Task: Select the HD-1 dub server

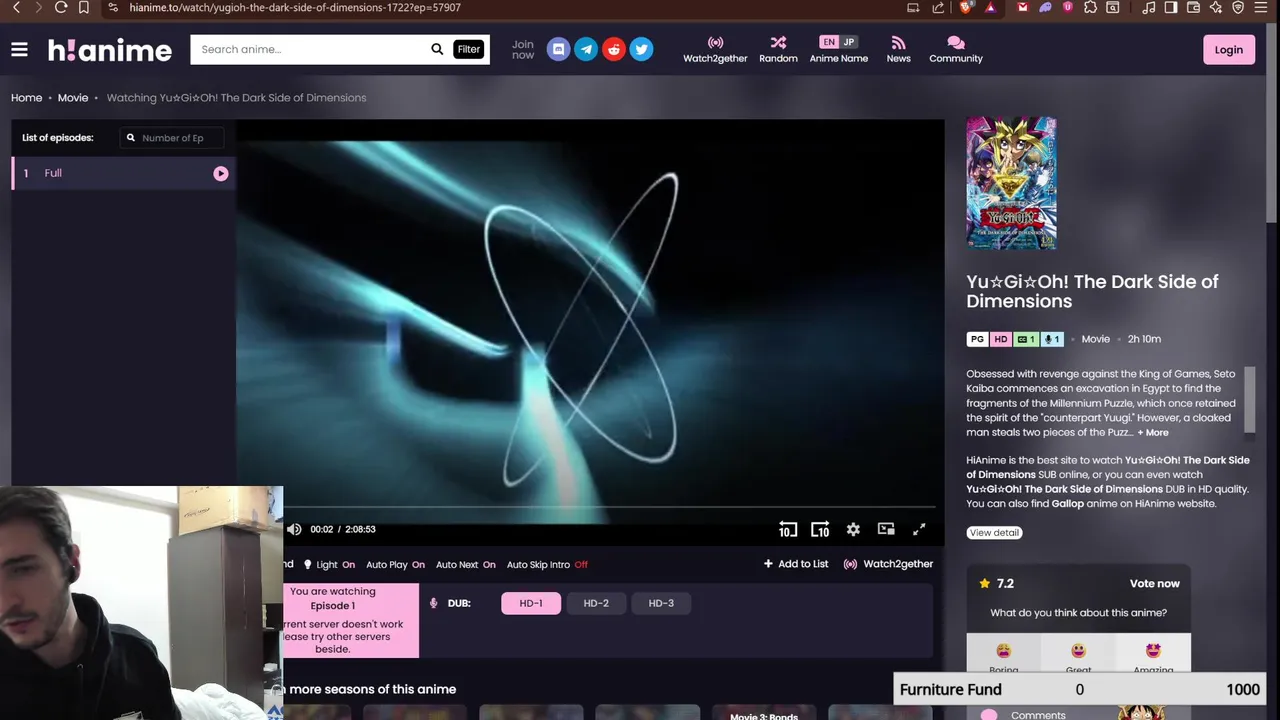Action: (531, 603)
